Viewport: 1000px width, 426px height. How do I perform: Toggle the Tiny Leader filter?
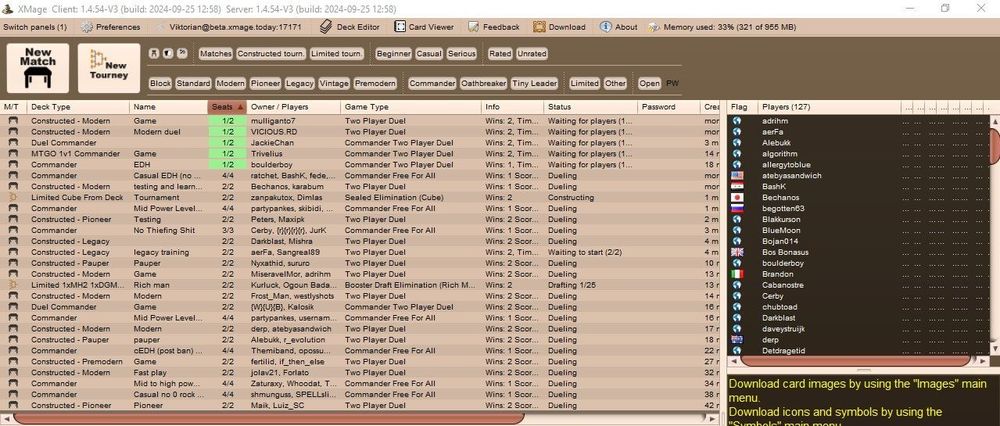(x=534, y=84)
